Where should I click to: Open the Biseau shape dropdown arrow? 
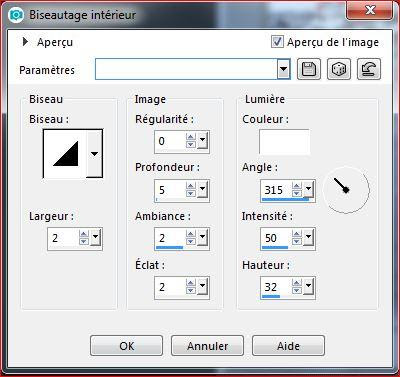(94, 154)
